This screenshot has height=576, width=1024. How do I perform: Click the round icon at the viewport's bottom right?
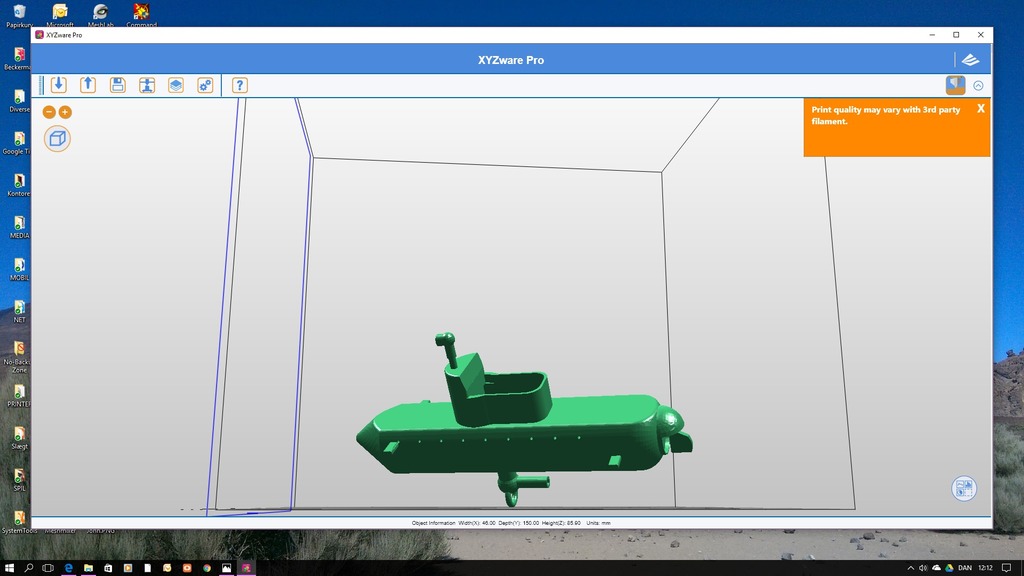coord(964,488)
